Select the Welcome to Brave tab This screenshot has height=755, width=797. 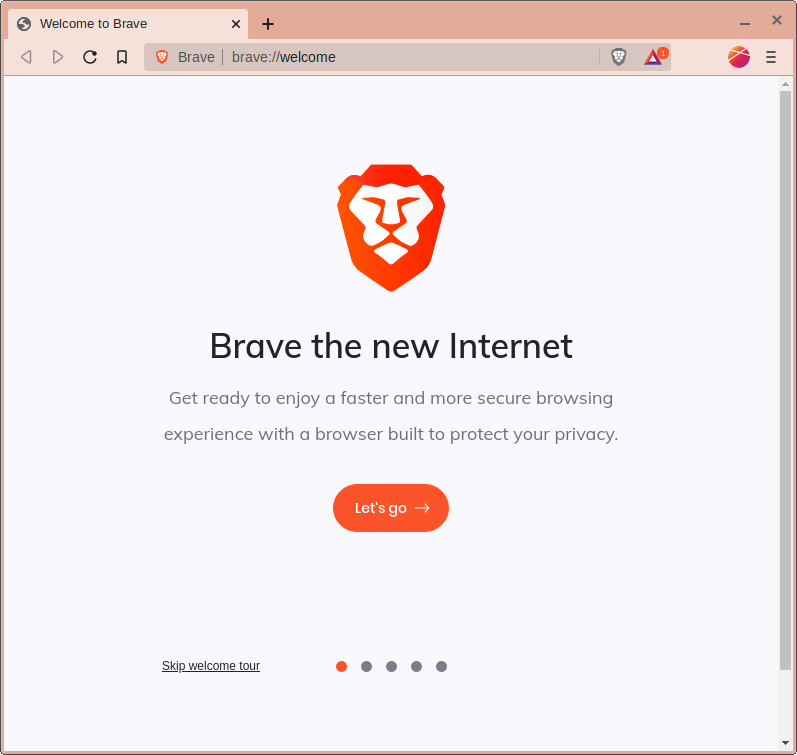click(x=127, y=24)
